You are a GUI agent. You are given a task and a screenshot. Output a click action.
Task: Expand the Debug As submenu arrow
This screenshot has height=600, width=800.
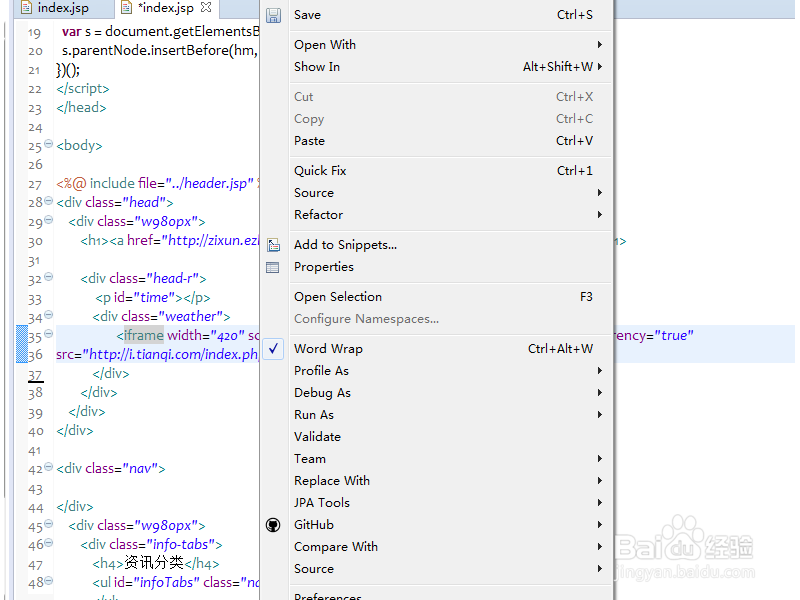600,393
